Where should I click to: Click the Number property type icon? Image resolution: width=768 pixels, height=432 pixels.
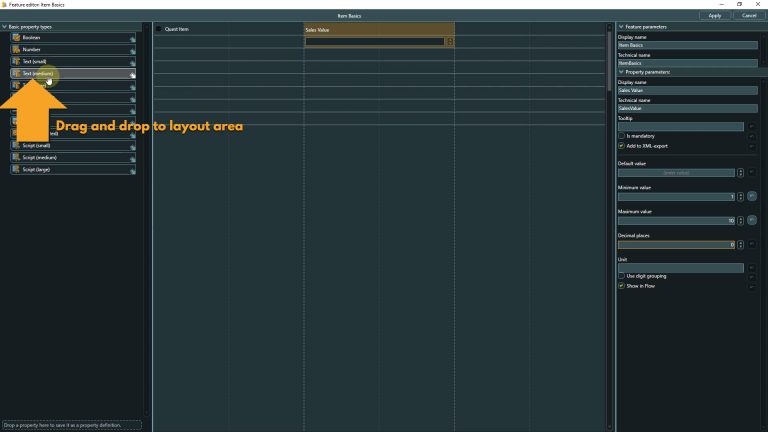pos(16,49)
